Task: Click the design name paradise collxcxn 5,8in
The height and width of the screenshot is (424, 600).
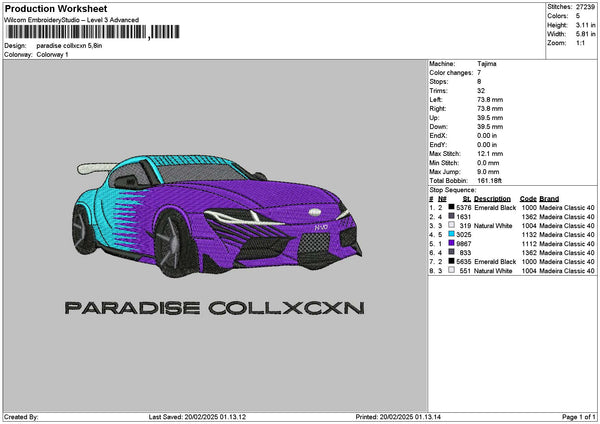Action: [69, 46]
